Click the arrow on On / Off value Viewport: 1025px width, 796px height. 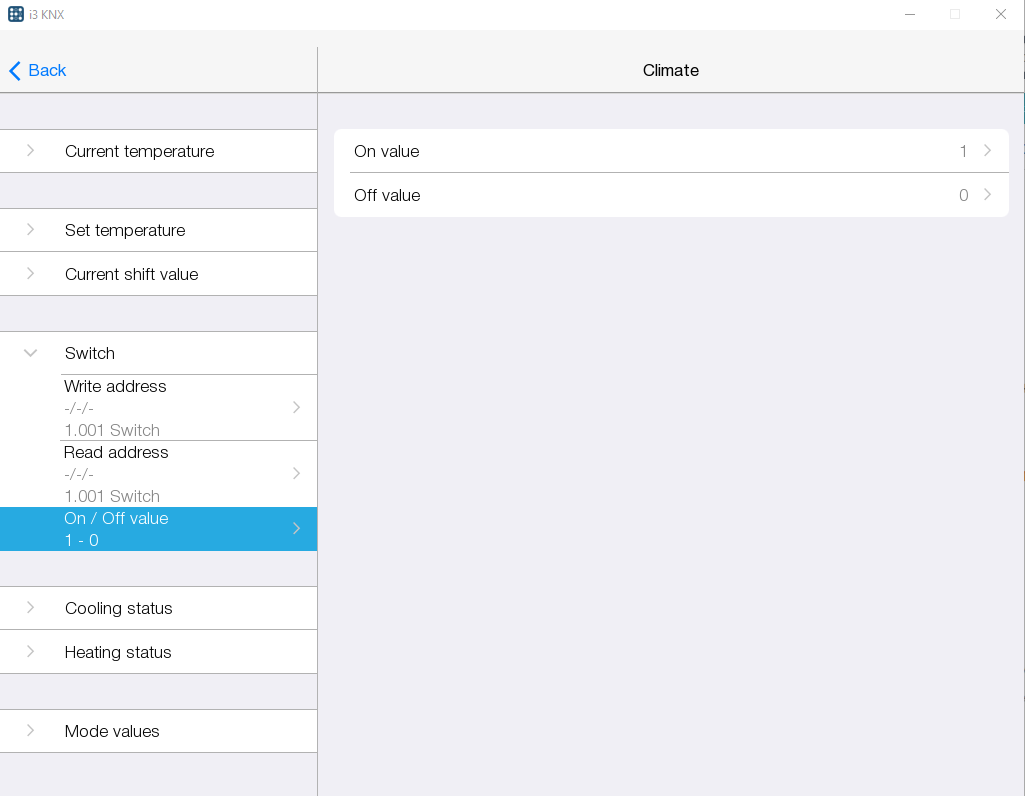click(296, 528)
